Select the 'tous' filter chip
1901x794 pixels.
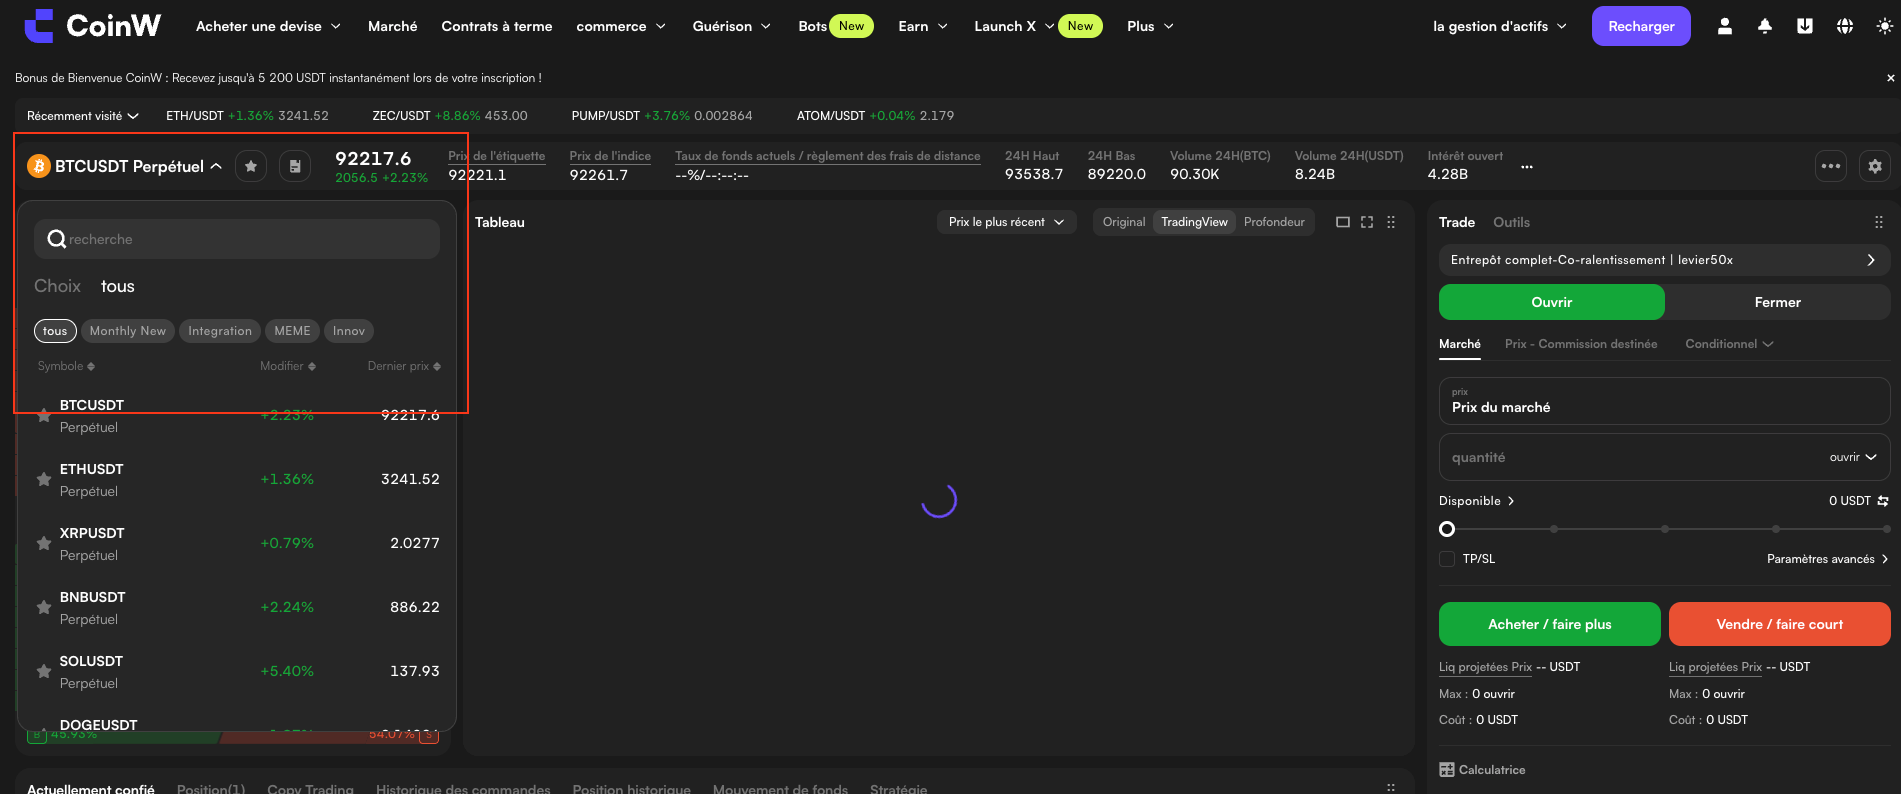(x=55, y=331)
